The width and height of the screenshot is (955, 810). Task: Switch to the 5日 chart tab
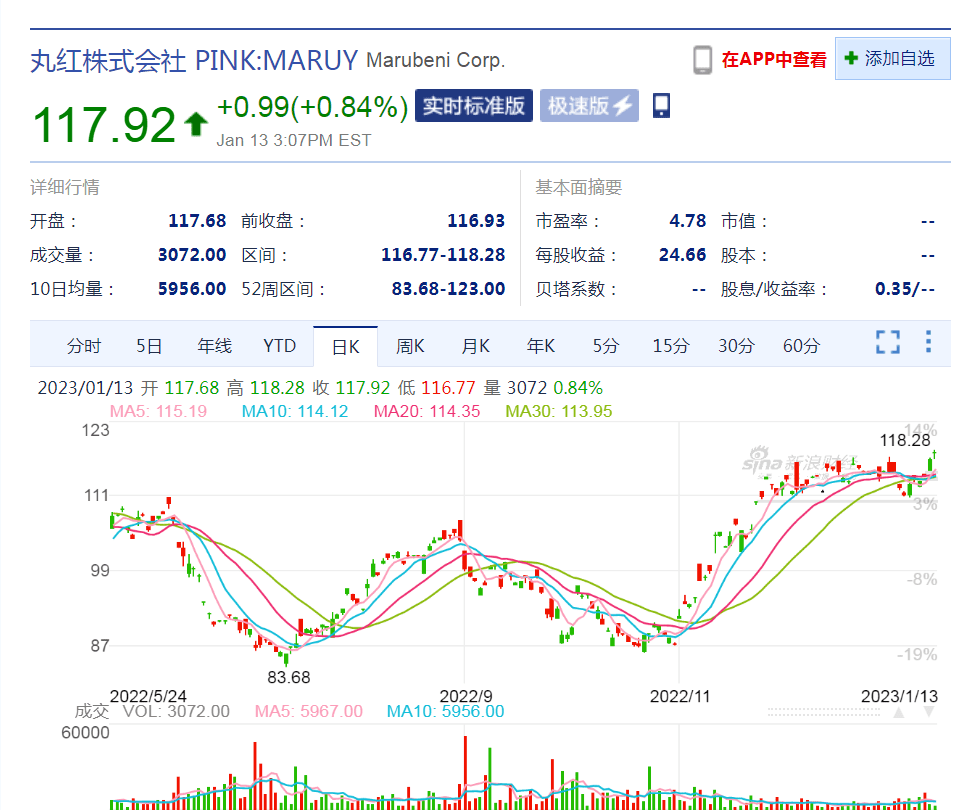pyautogui.click(x=149, y=346)
